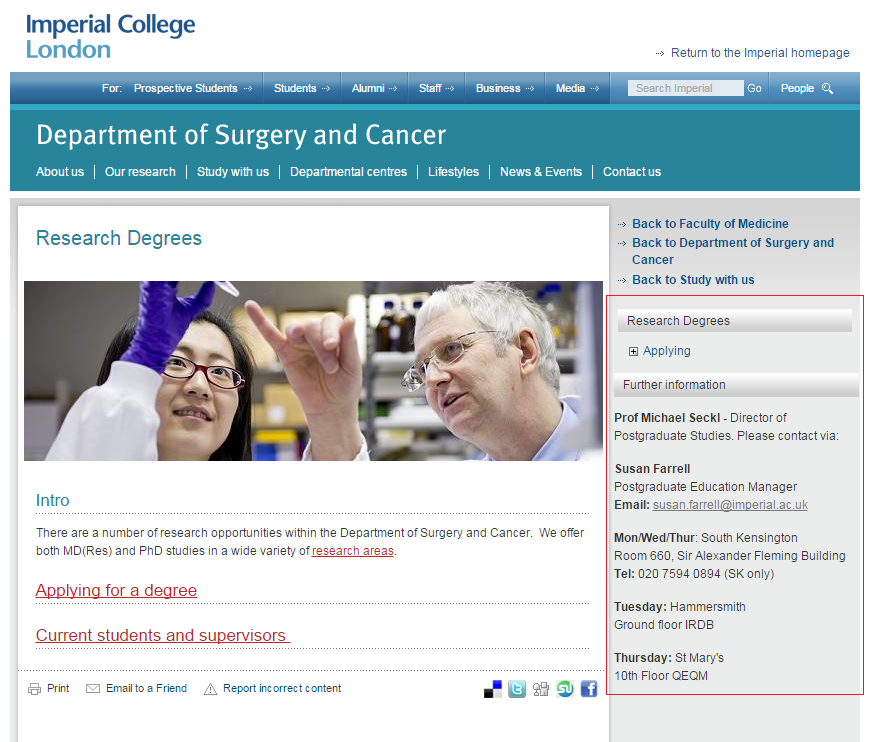Open News & Events section
This screenshot has width=870, height=742.
click(x=541, y=172)
